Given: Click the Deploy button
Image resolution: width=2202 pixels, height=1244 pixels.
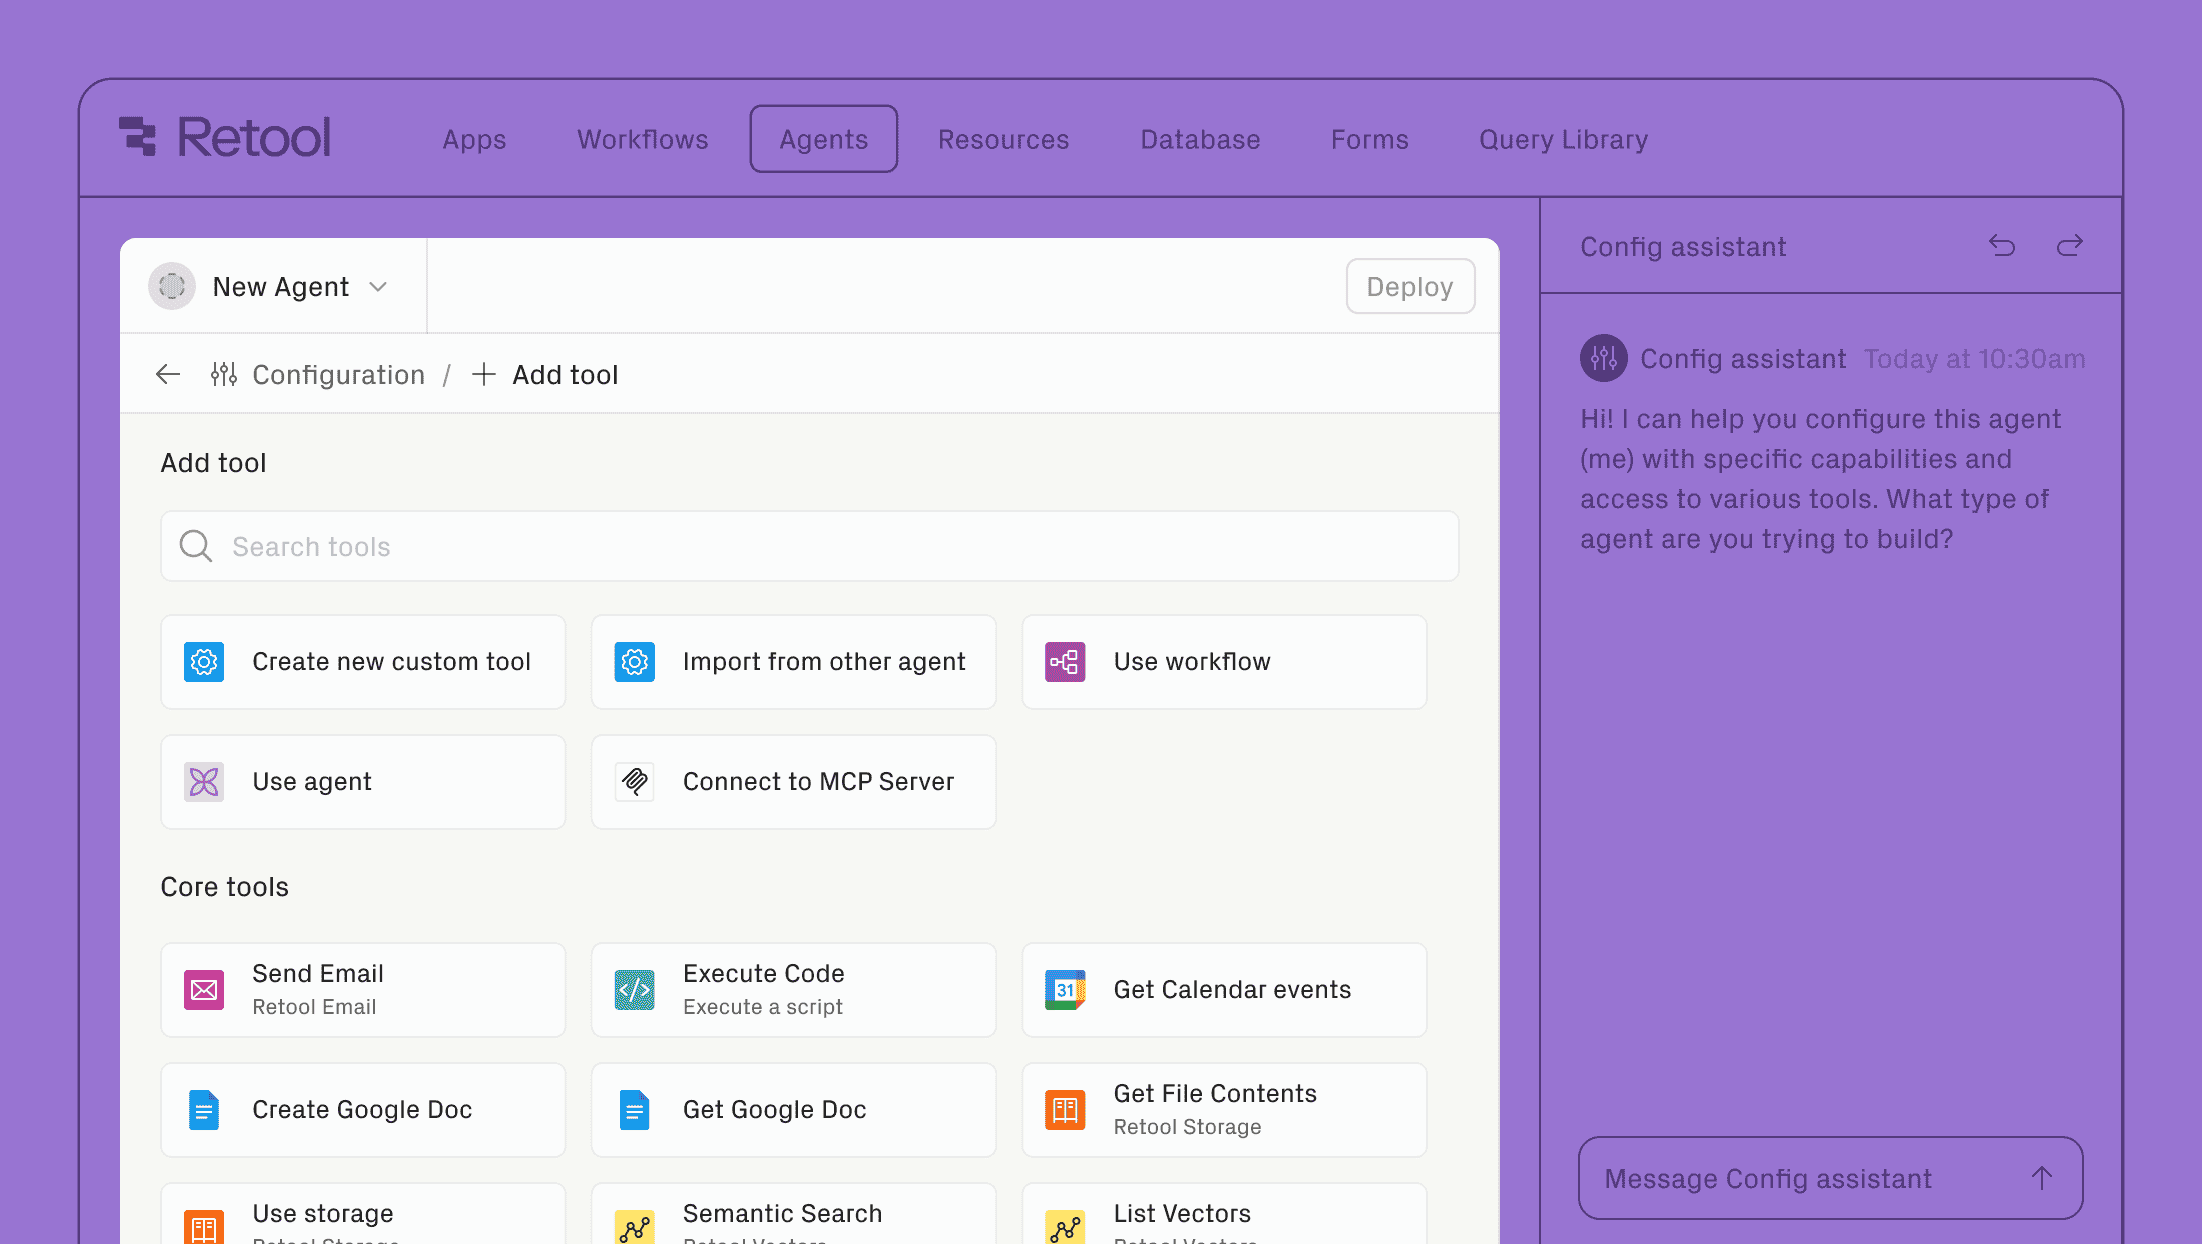Looking at the screenshot, I should click(1410, 286).
